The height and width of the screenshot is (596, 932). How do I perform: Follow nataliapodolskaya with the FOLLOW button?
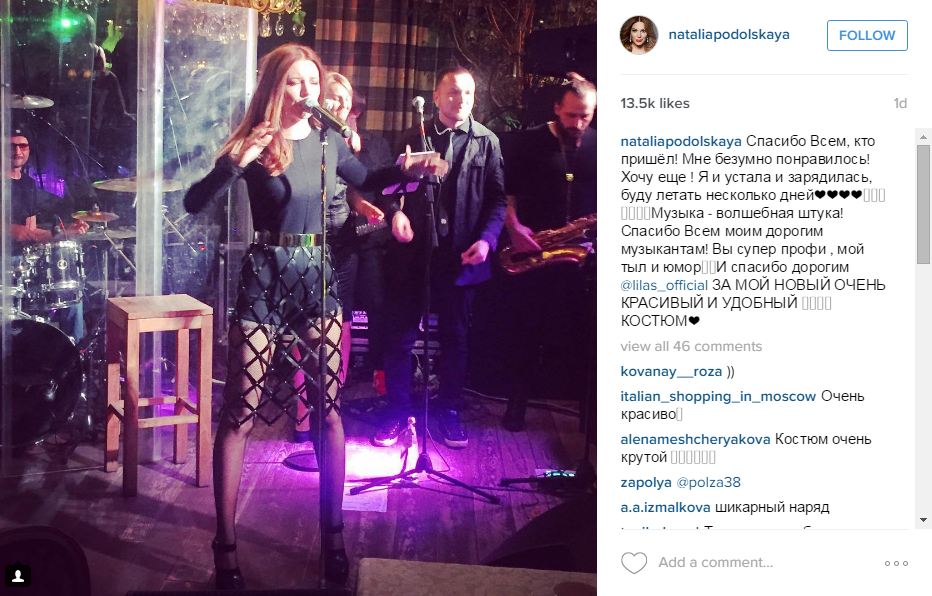tap(867, 35)
